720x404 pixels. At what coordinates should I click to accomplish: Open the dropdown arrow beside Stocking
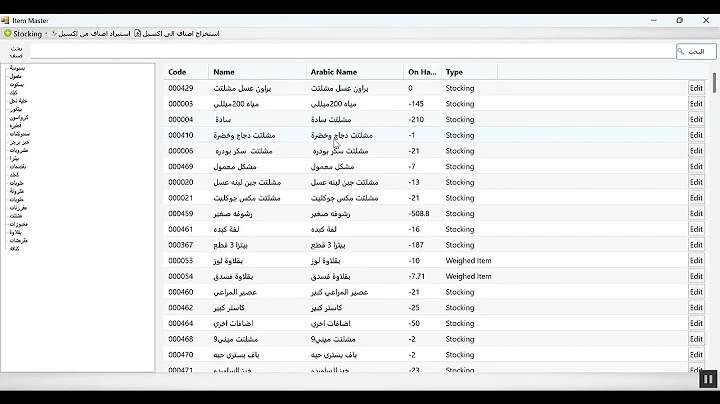46,34
